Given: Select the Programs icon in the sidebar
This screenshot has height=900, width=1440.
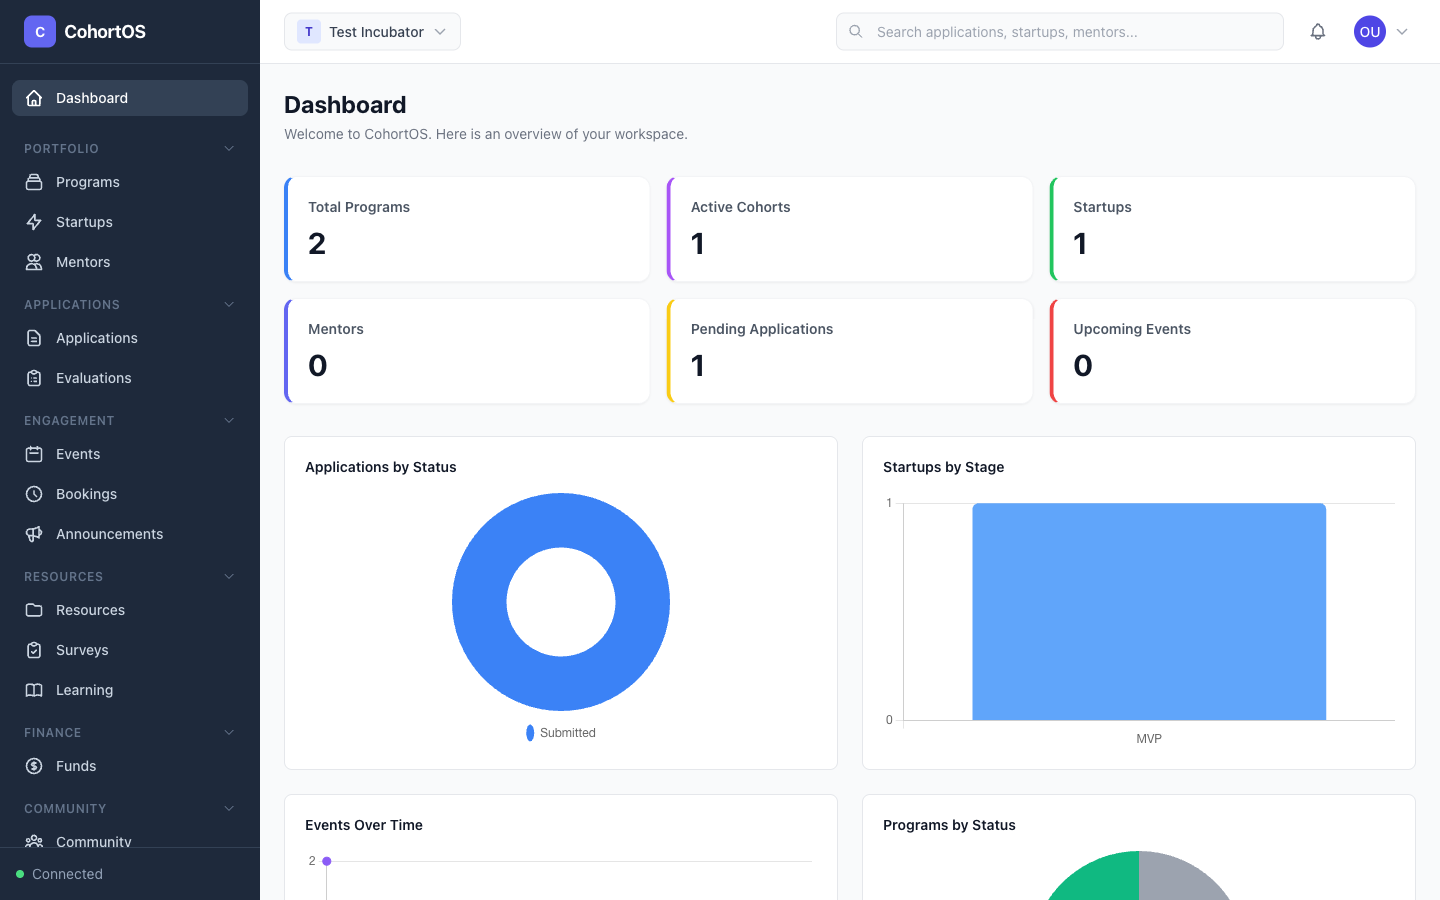Looking at the screenshot, I should [x=33, y=182].
